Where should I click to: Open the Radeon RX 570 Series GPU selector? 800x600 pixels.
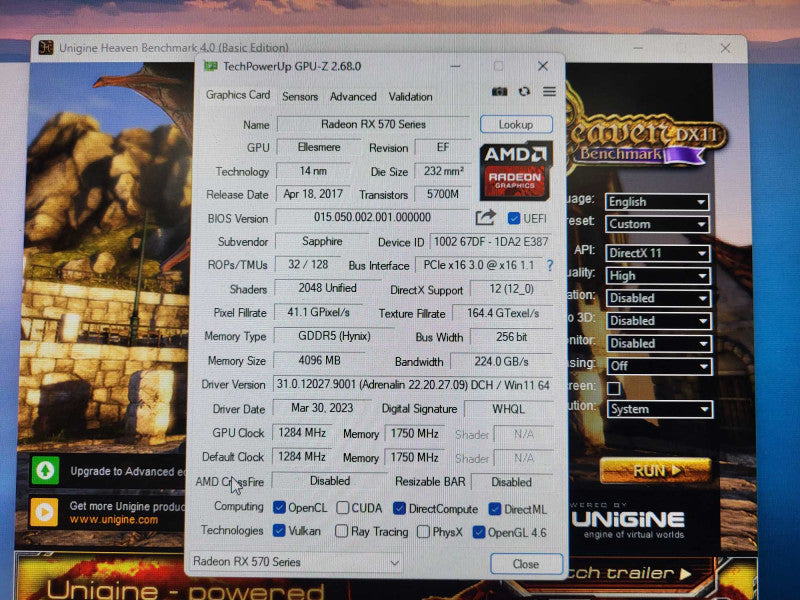point(296,562)
